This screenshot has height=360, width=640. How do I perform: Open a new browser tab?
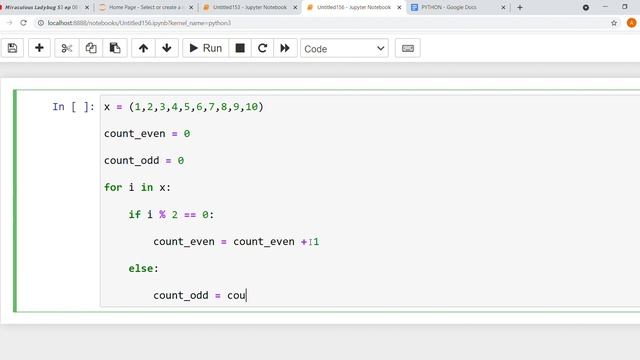pyautogui.click(x=520, y=7)
